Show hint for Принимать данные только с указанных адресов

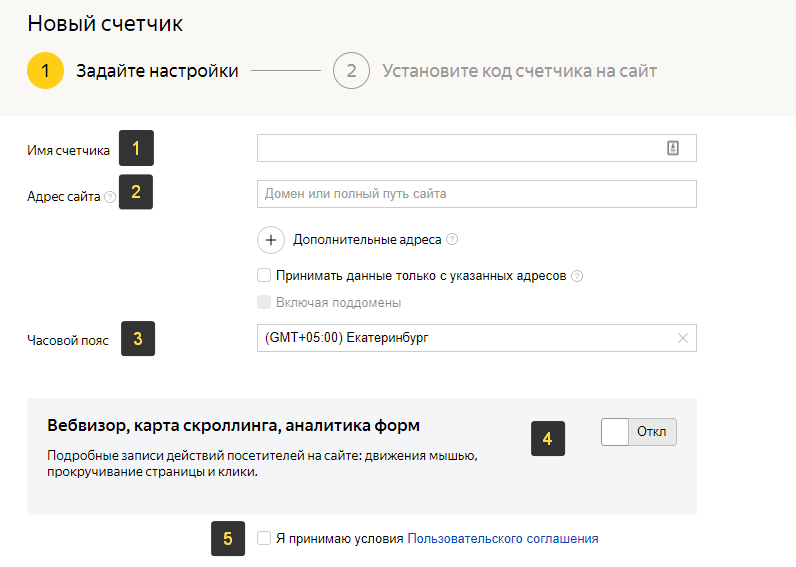click(x=577, y=276)
